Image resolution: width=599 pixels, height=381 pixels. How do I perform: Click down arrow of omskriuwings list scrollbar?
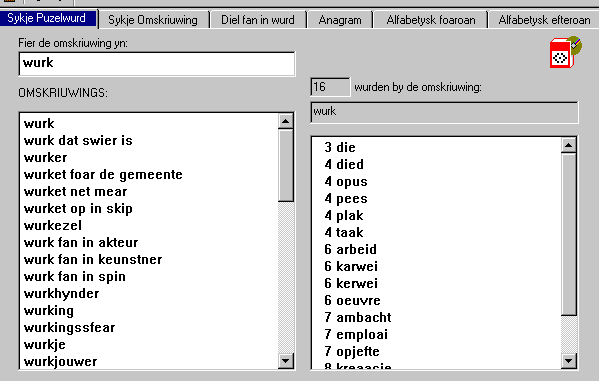tap(286, 360)
